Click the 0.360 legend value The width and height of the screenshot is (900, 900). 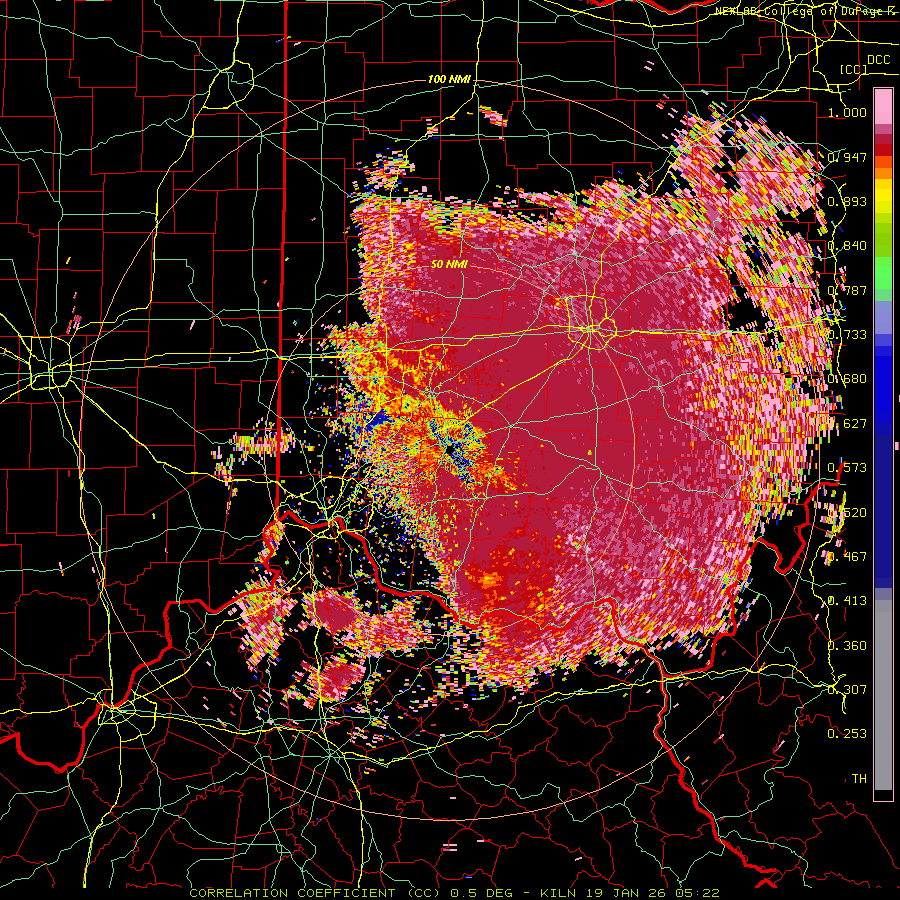(847, 646)
